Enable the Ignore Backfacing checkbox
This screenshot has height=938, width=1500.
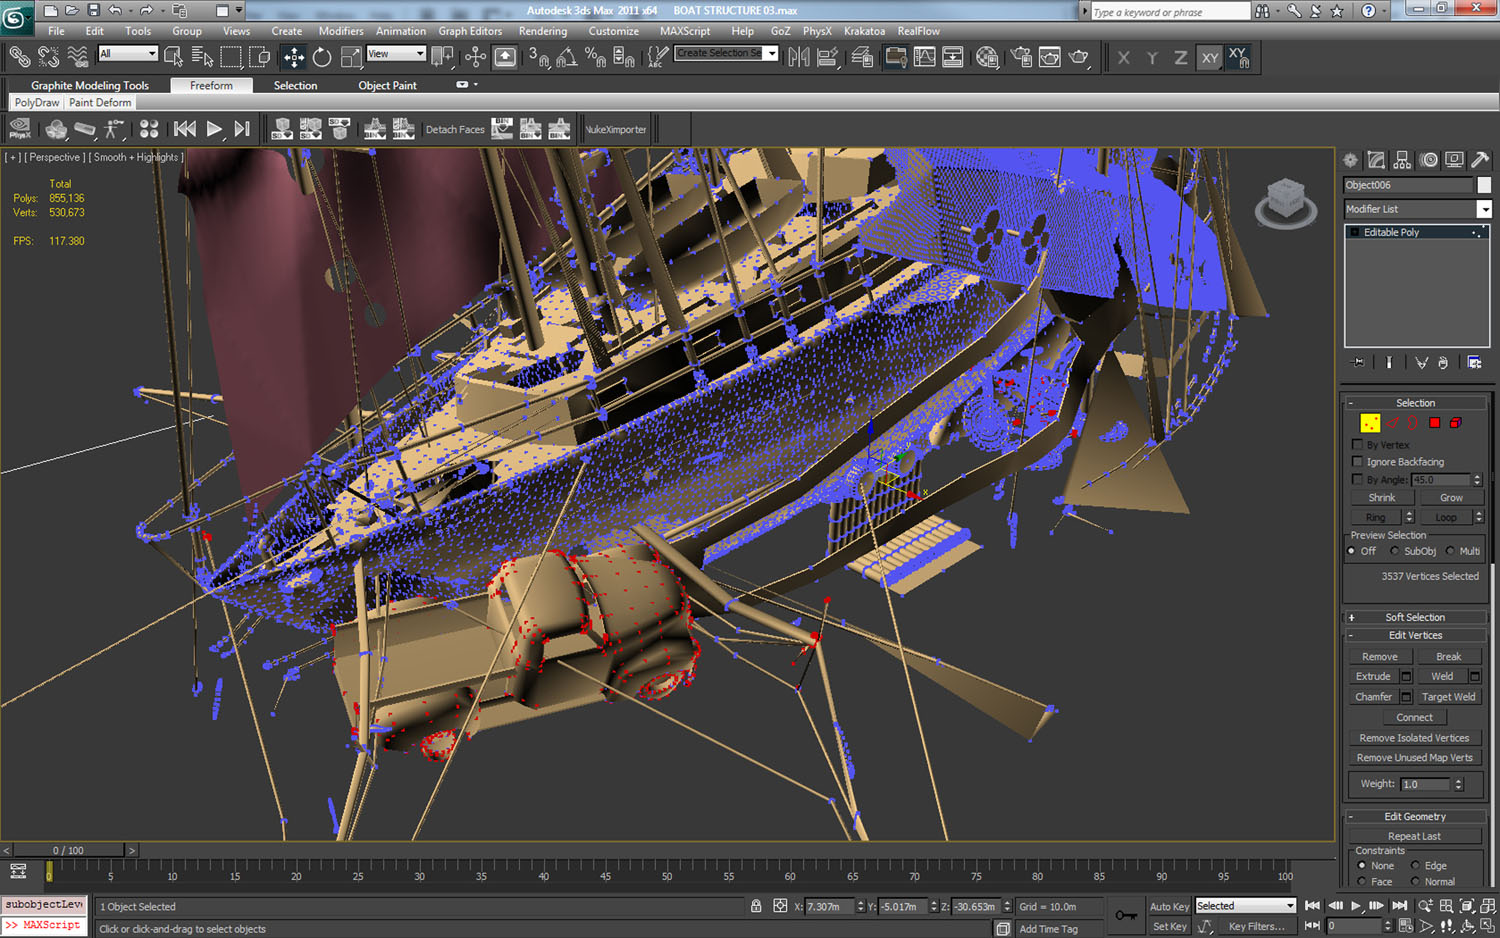(x=1358, y=461)
